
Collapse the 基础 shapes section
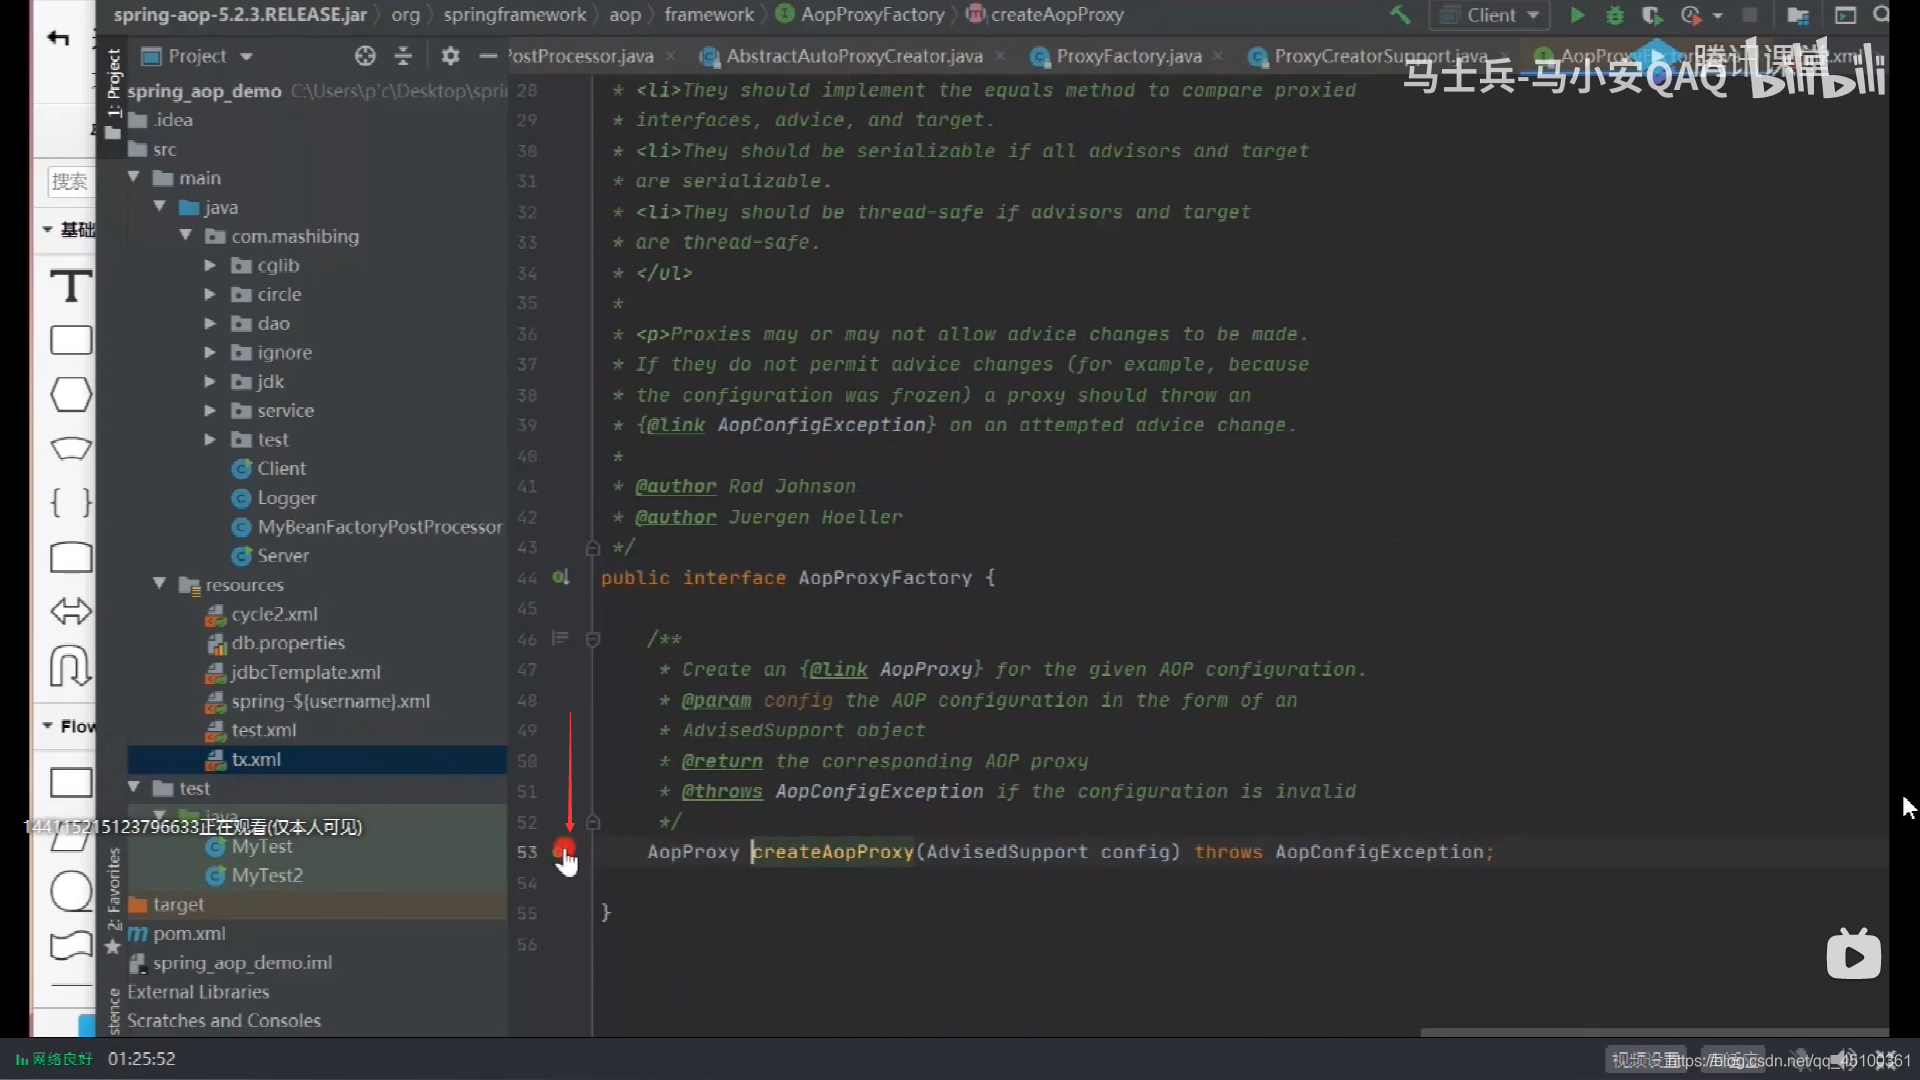[47, 230]
